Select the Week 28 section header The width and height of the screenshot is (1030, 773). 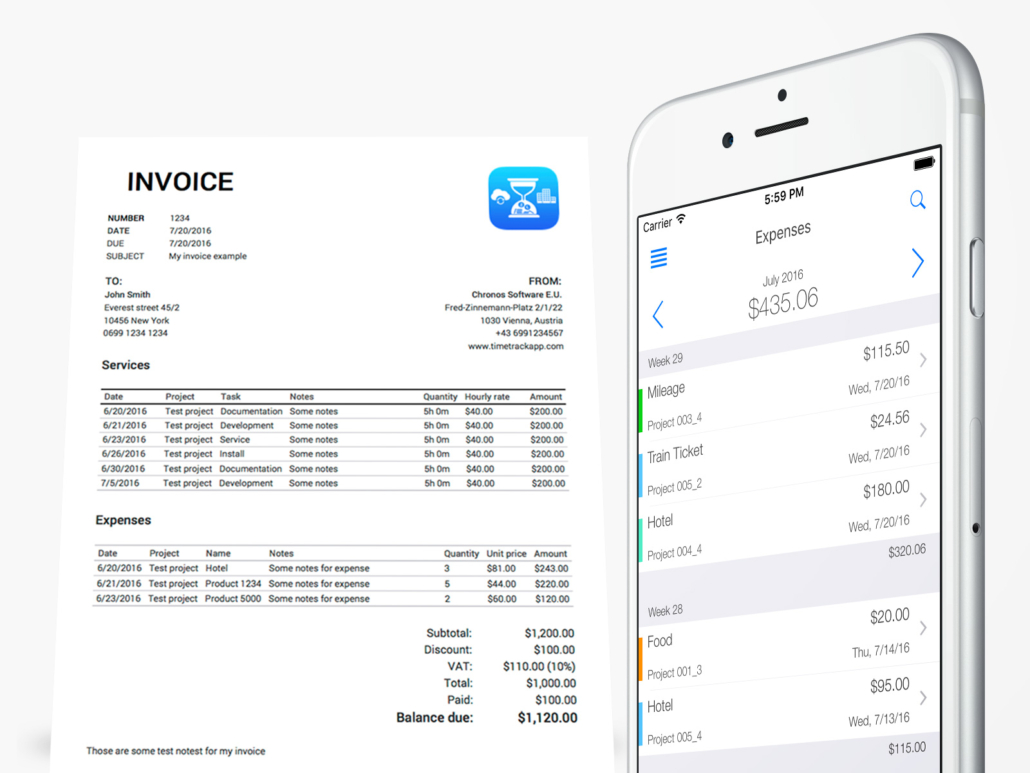click(x=666, y=611)
